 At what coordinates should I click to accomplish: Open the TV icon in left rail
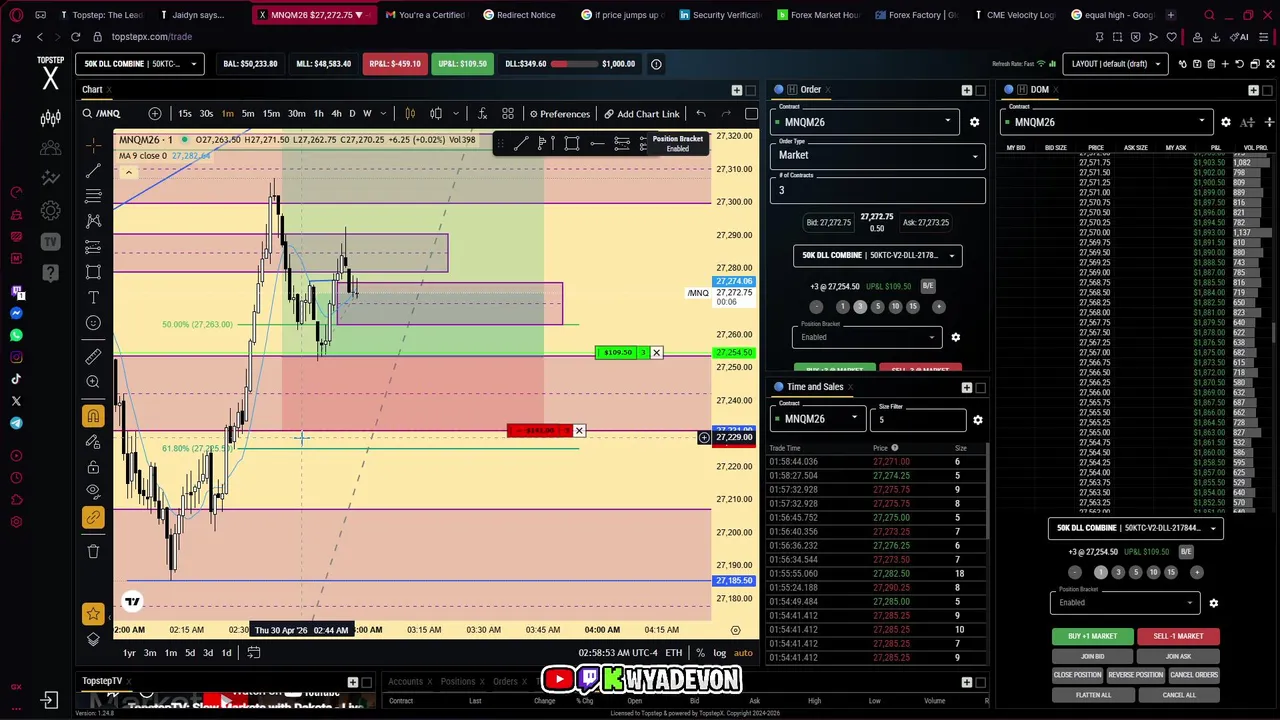pos(50,242)
